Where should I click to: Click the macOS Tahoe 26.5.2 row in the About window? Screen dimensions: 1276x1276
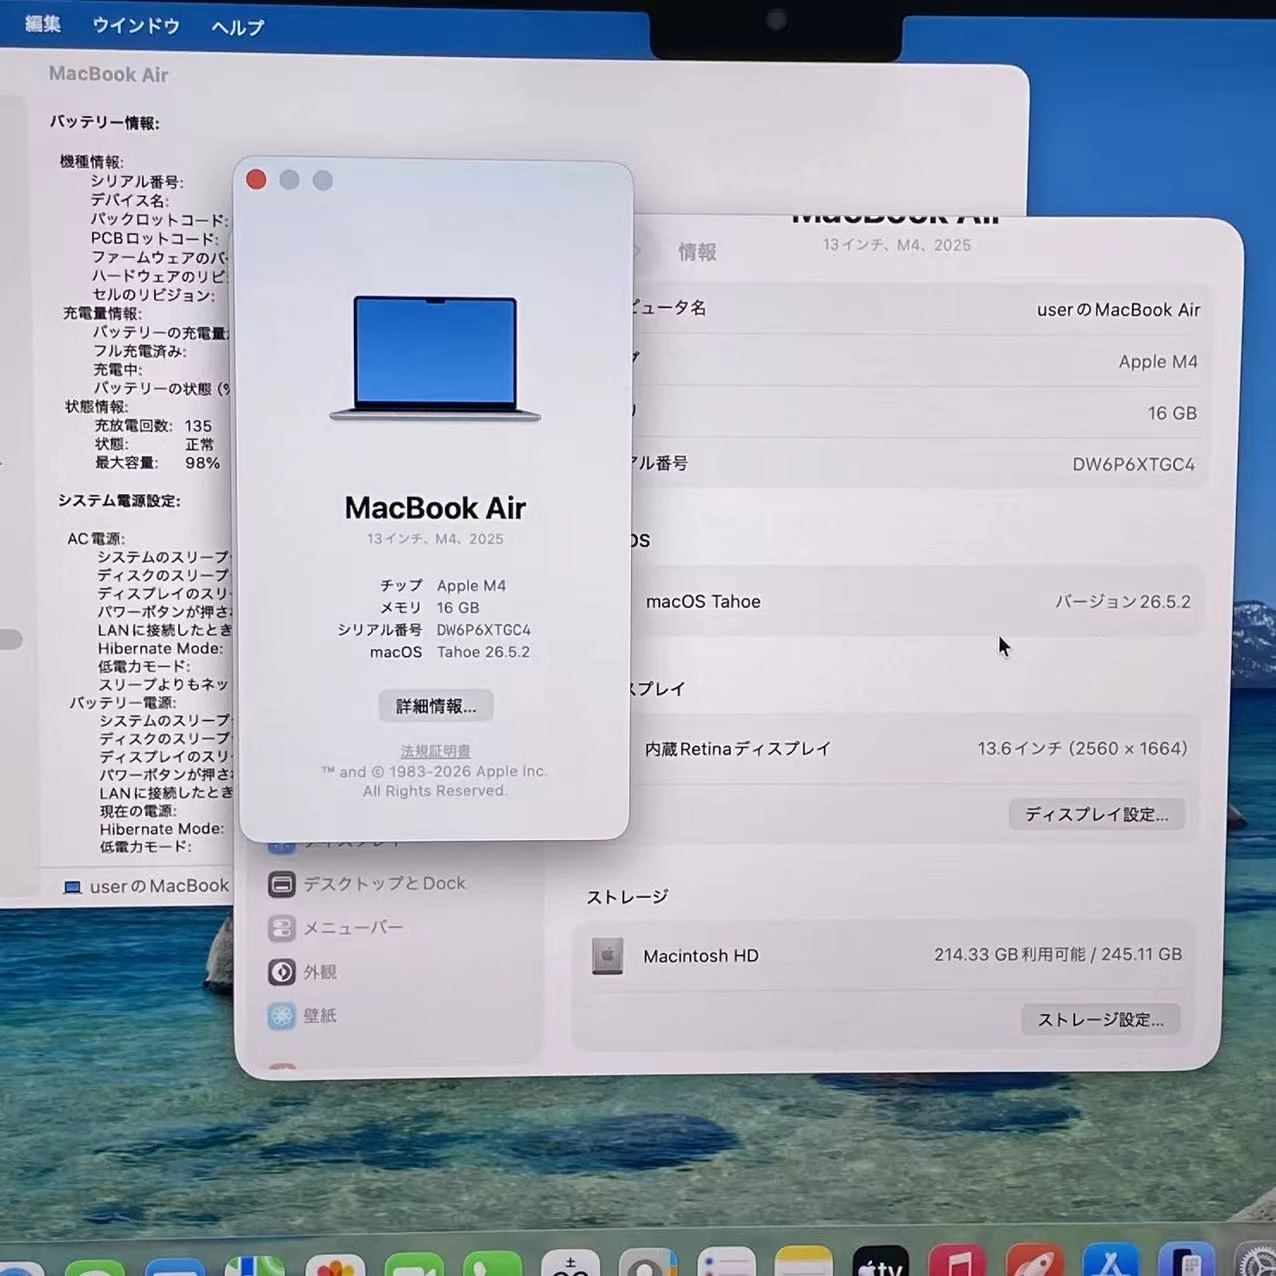(x=450, y=652)
